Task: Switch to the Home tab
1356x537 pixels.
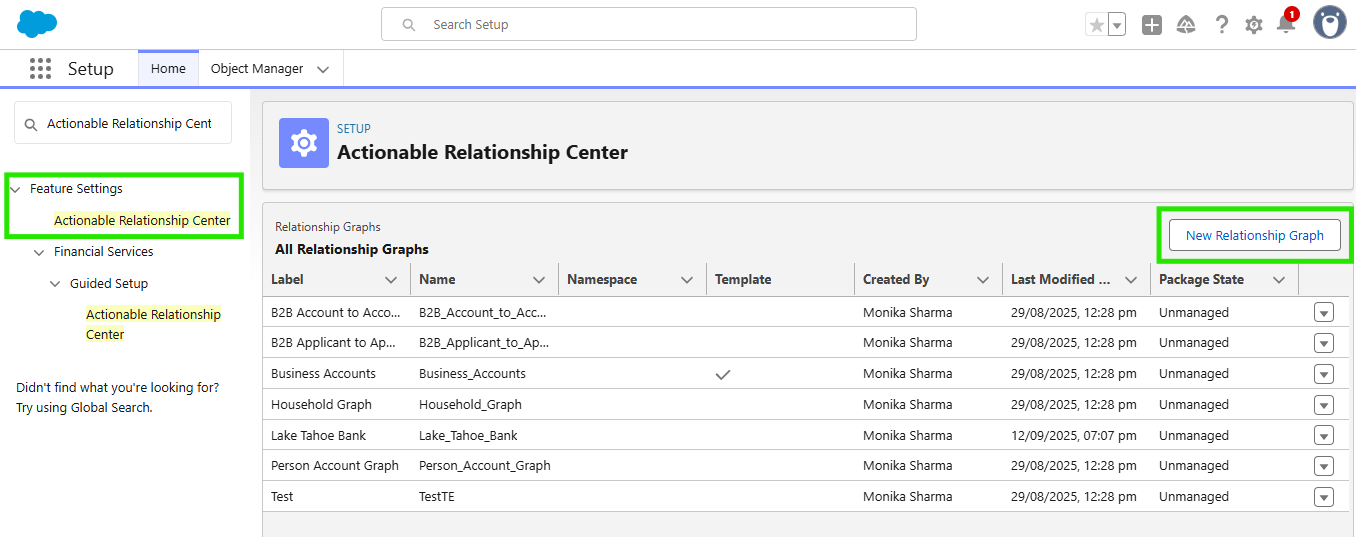Action: [x=168, y=69]
